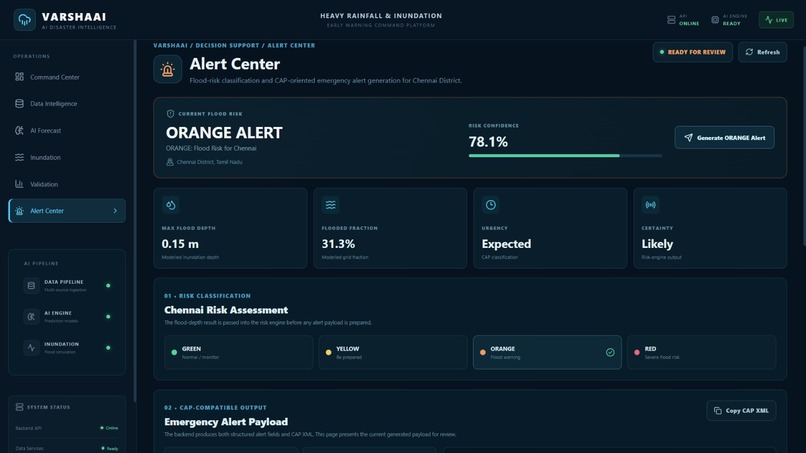Click the '78.1%' risk confidence value
Screen dimensions: 806x453
[488, 141]
